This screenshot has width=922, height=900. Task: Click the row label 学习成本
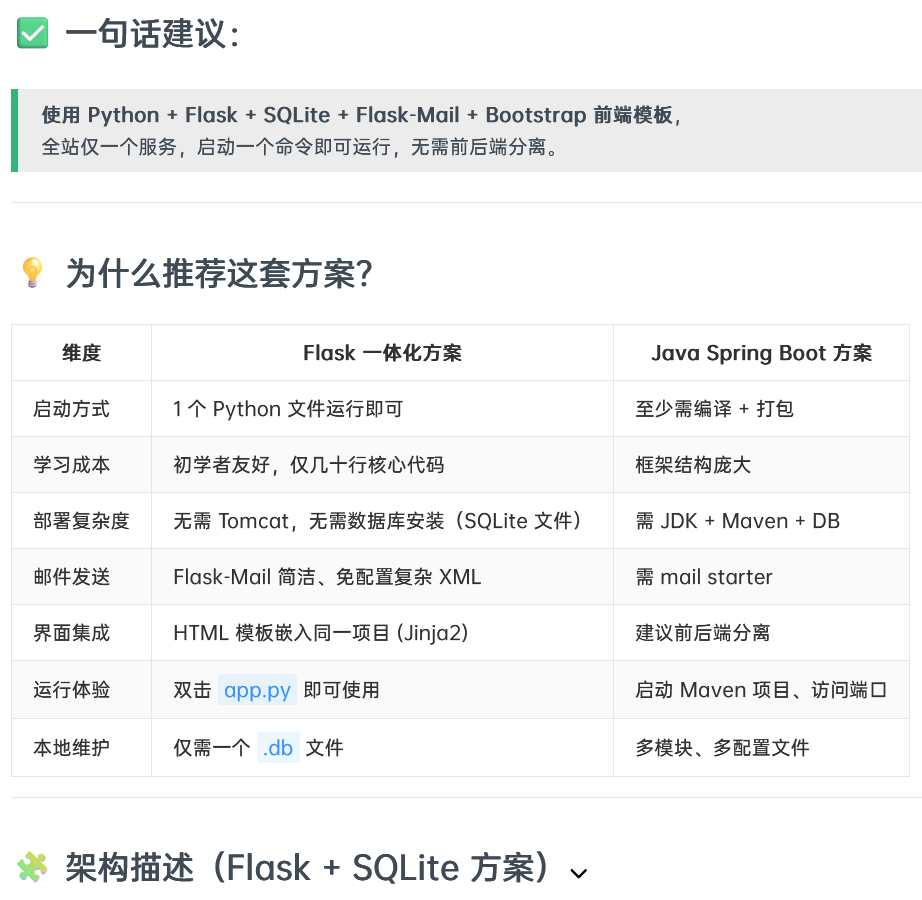click(x=72, y=464)
